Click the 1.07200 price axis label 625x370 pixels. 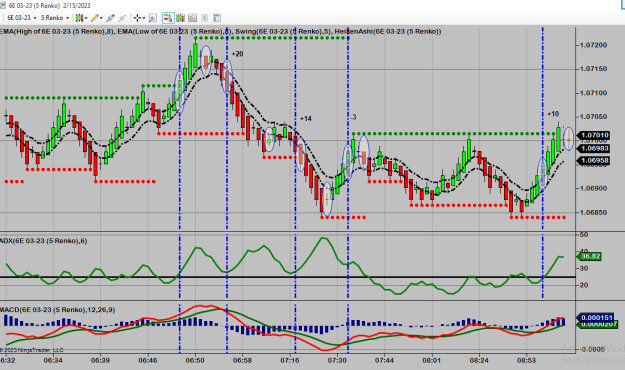click(593, 45)
